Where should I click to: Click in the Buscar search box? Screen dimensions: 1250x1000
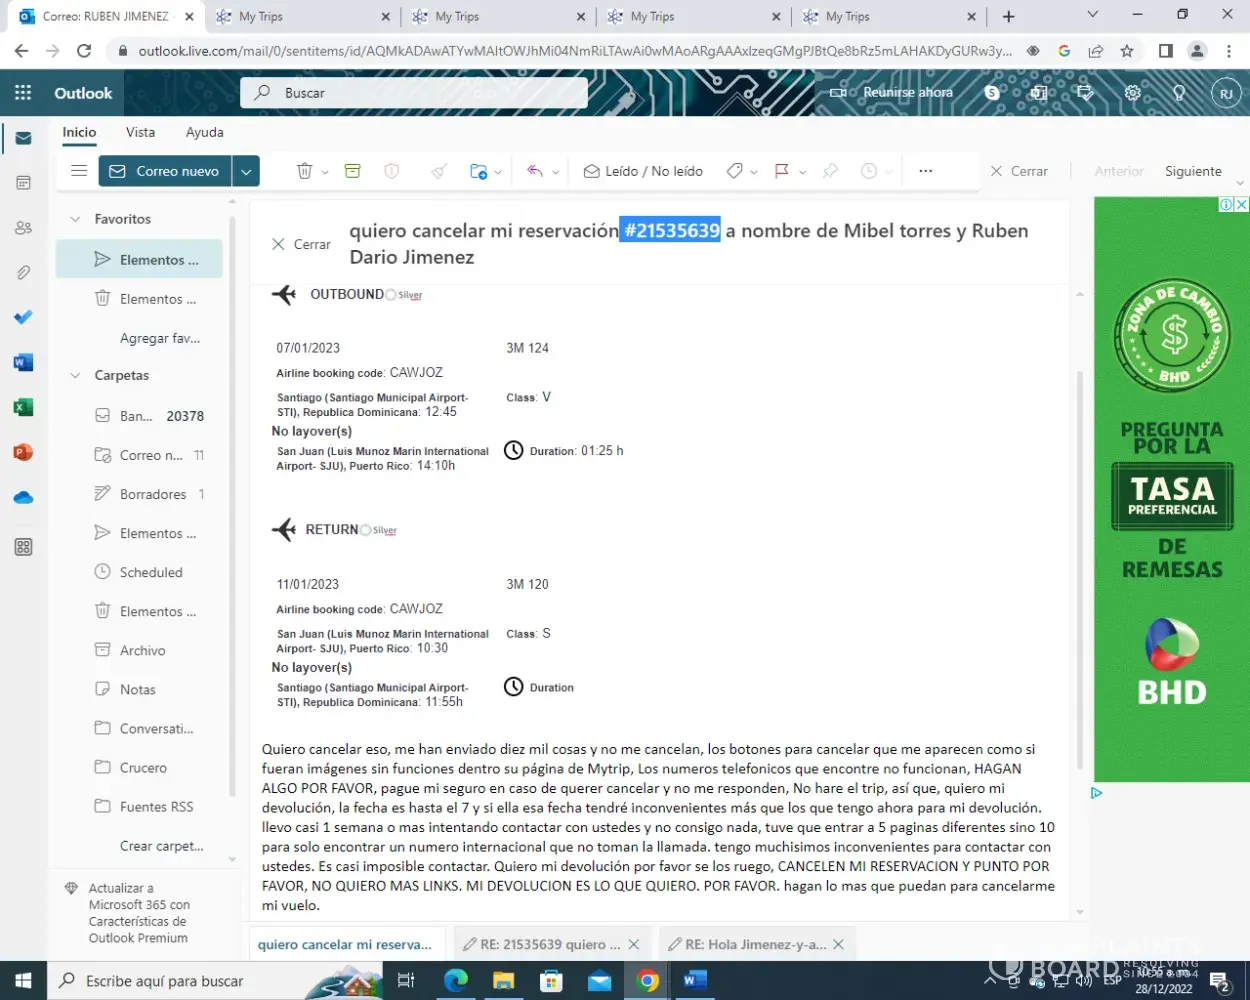coord(420,93)
